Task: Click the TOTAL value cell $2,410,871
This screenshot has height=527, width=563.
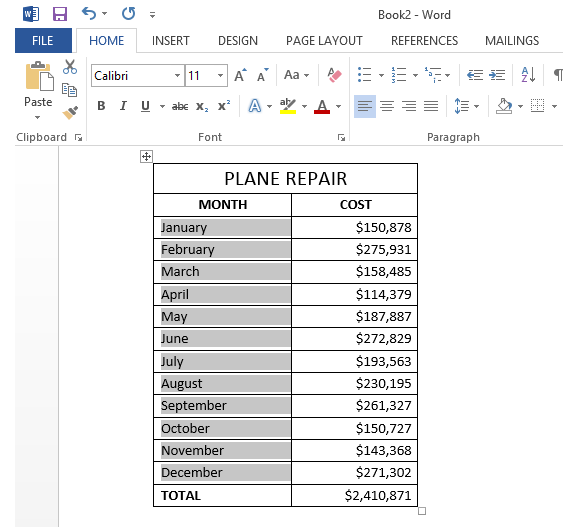Action: tap(355, 495)
